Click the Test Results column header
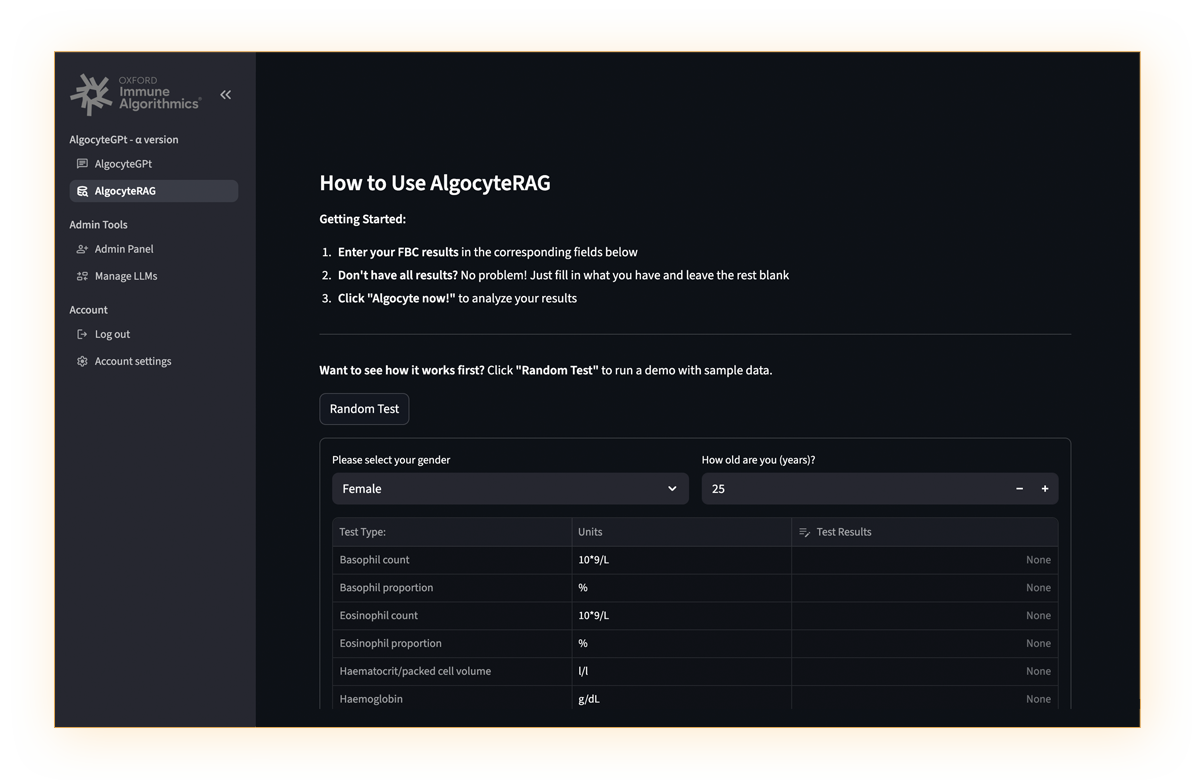 924,532
